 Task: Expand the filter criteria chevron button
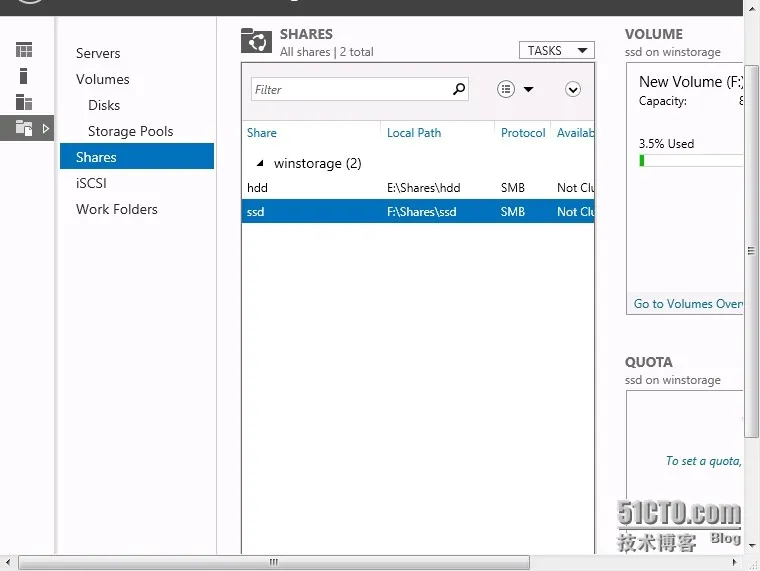572,89
